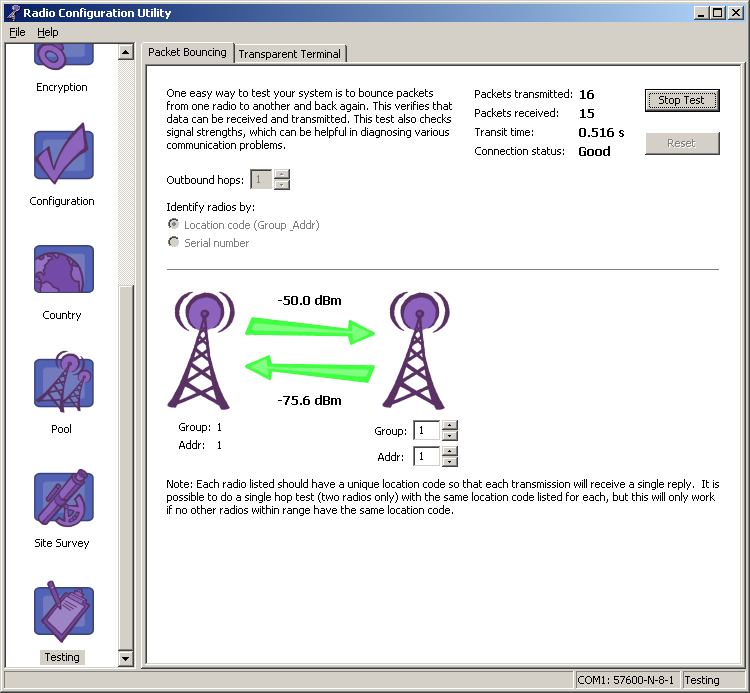This screenshot has height=693, width=750.
Task: Open the File menu
Action: [17, 32]
